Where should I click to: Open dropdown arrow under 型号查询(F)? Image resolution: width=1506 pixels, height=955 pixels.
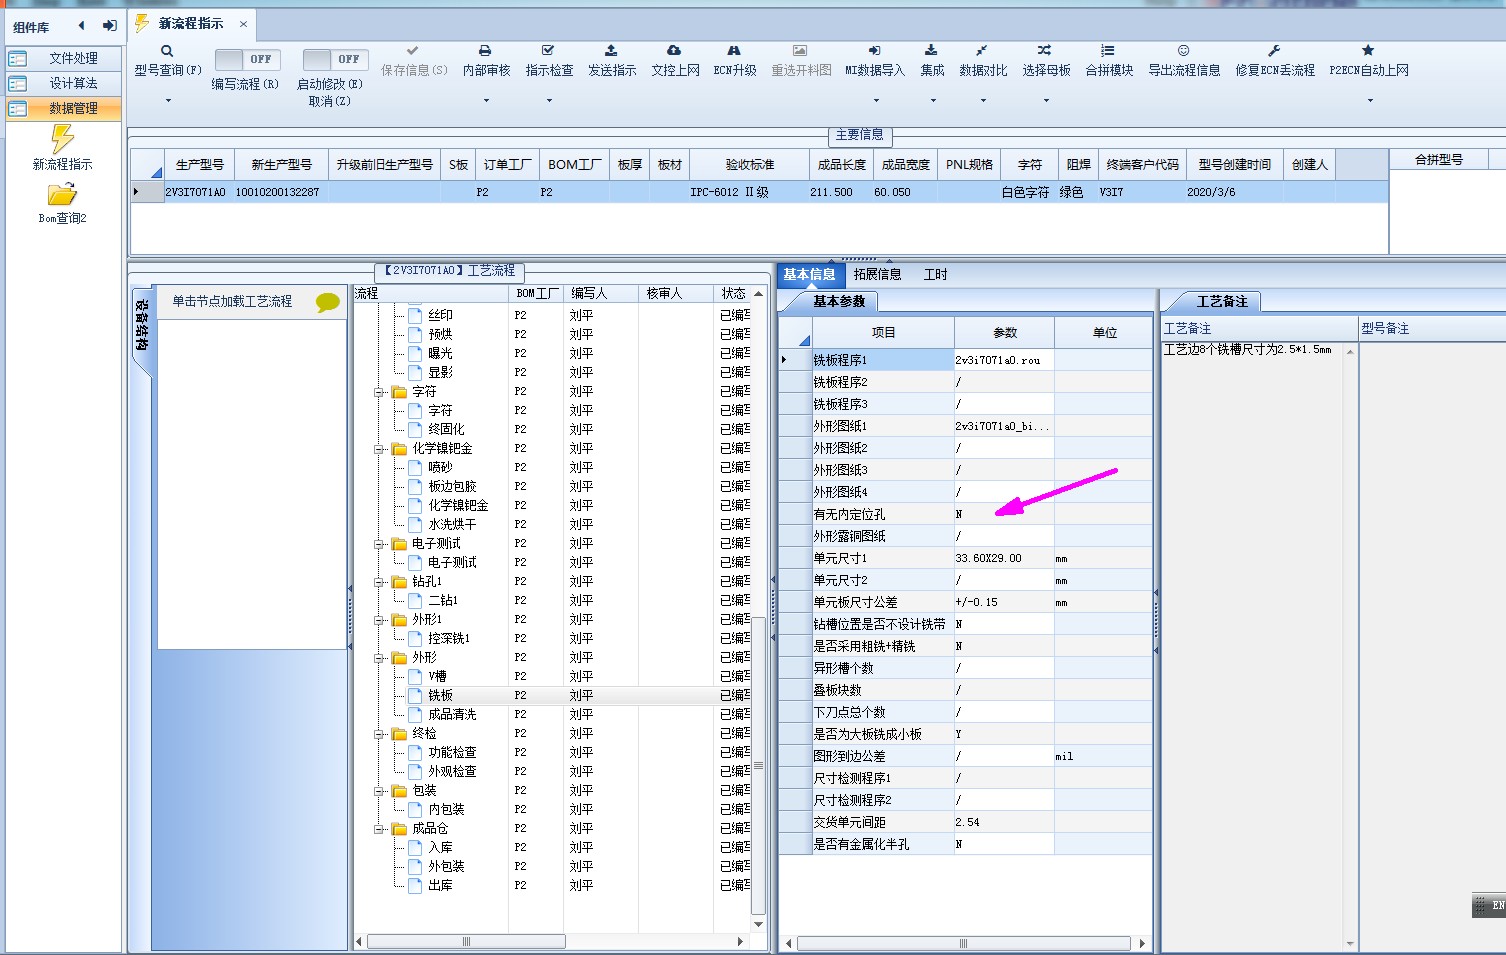click(168, 100)
